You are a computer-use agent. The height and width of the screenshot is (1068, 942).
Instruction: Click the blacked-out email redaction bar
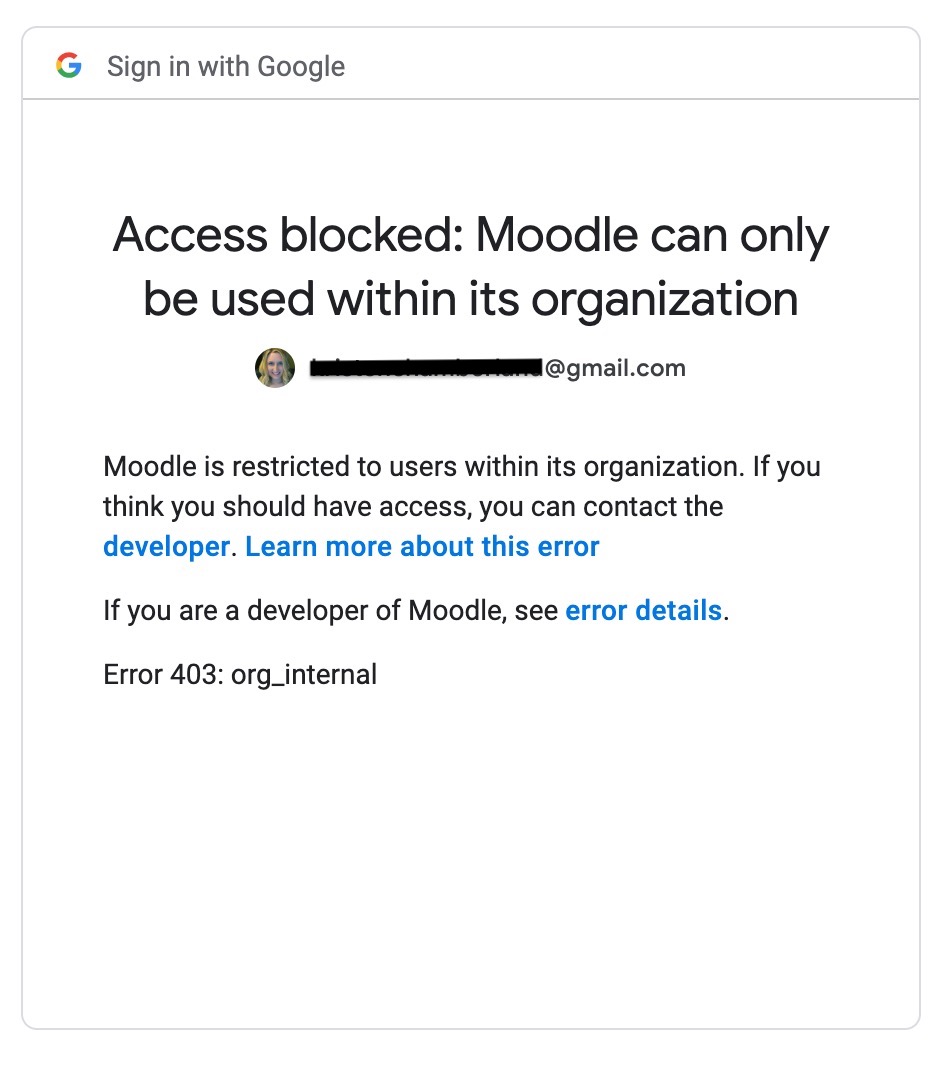pyautogui.click(x=425, y=368)
